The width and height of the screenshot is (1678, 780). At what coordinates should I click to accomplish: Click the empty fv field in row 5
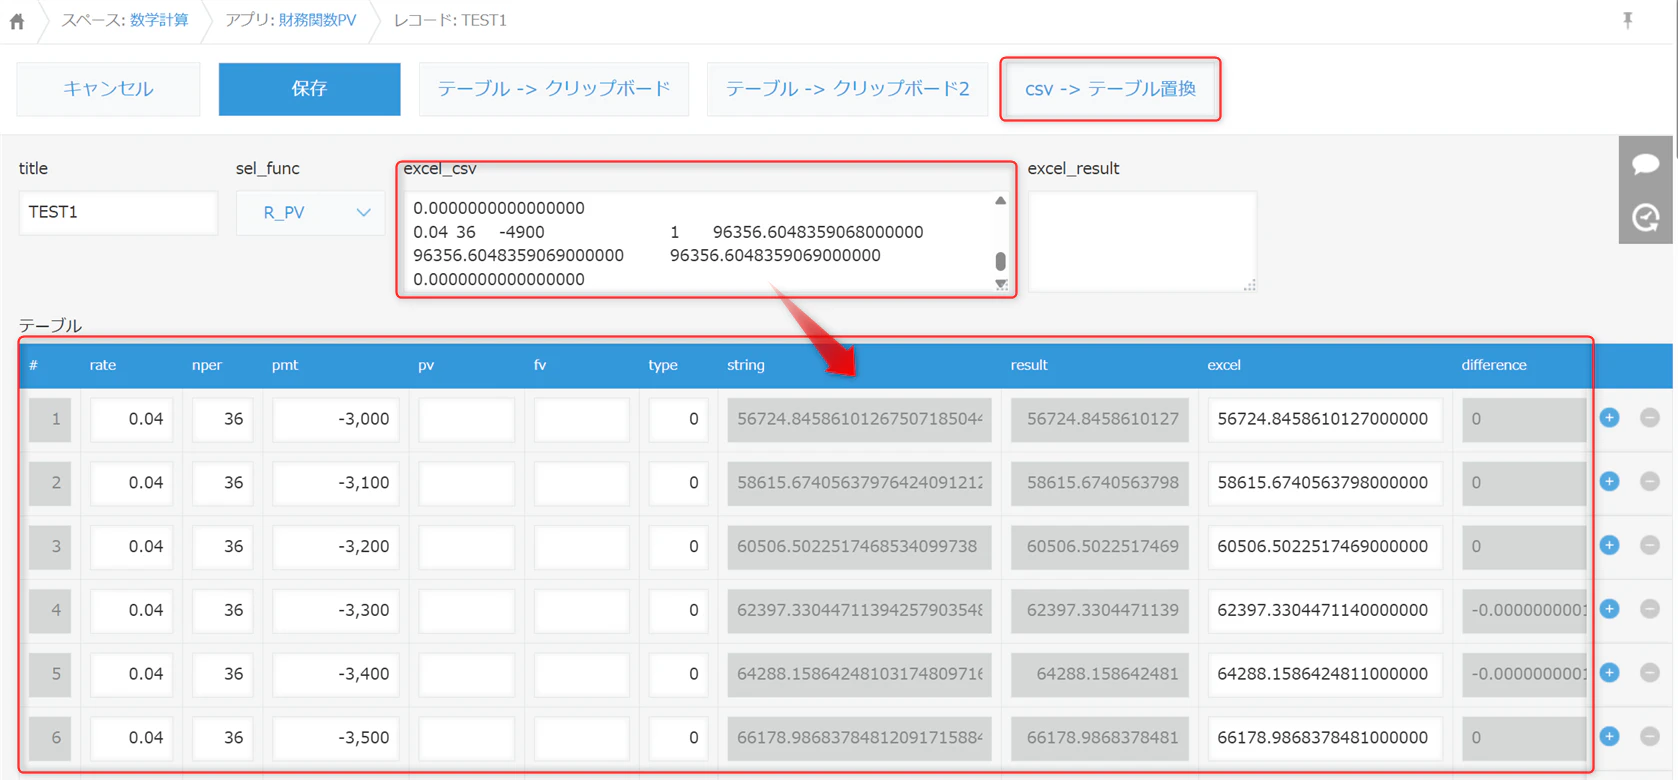point(582,674)
